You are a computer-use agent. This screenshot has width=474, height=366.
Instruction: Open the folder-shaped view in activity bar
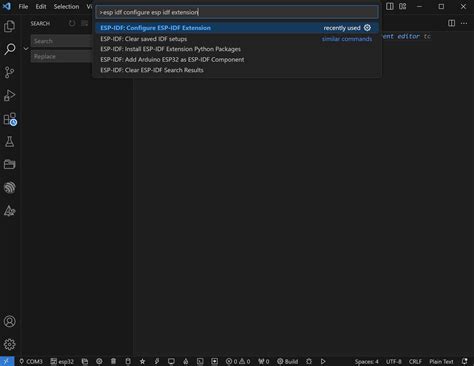pyautogui.click(x=10, y=165)
